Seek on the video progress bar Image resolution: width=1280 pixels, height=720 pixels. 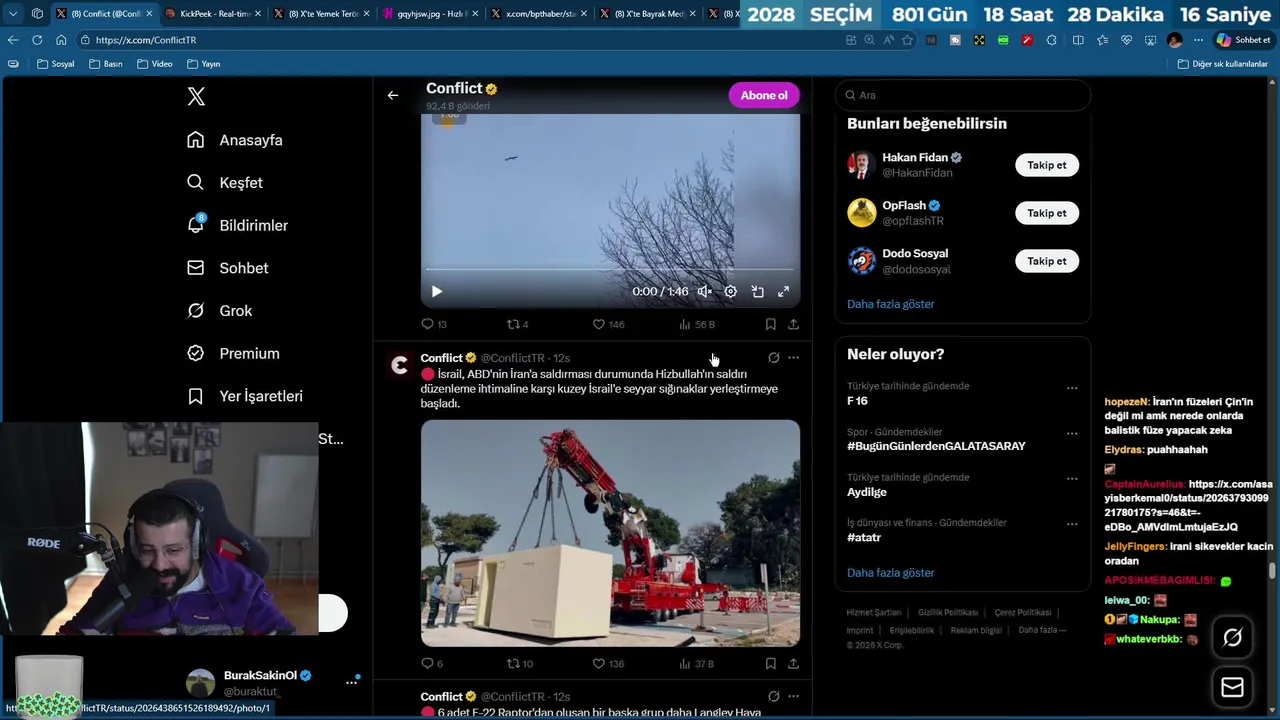click(610, 270)
